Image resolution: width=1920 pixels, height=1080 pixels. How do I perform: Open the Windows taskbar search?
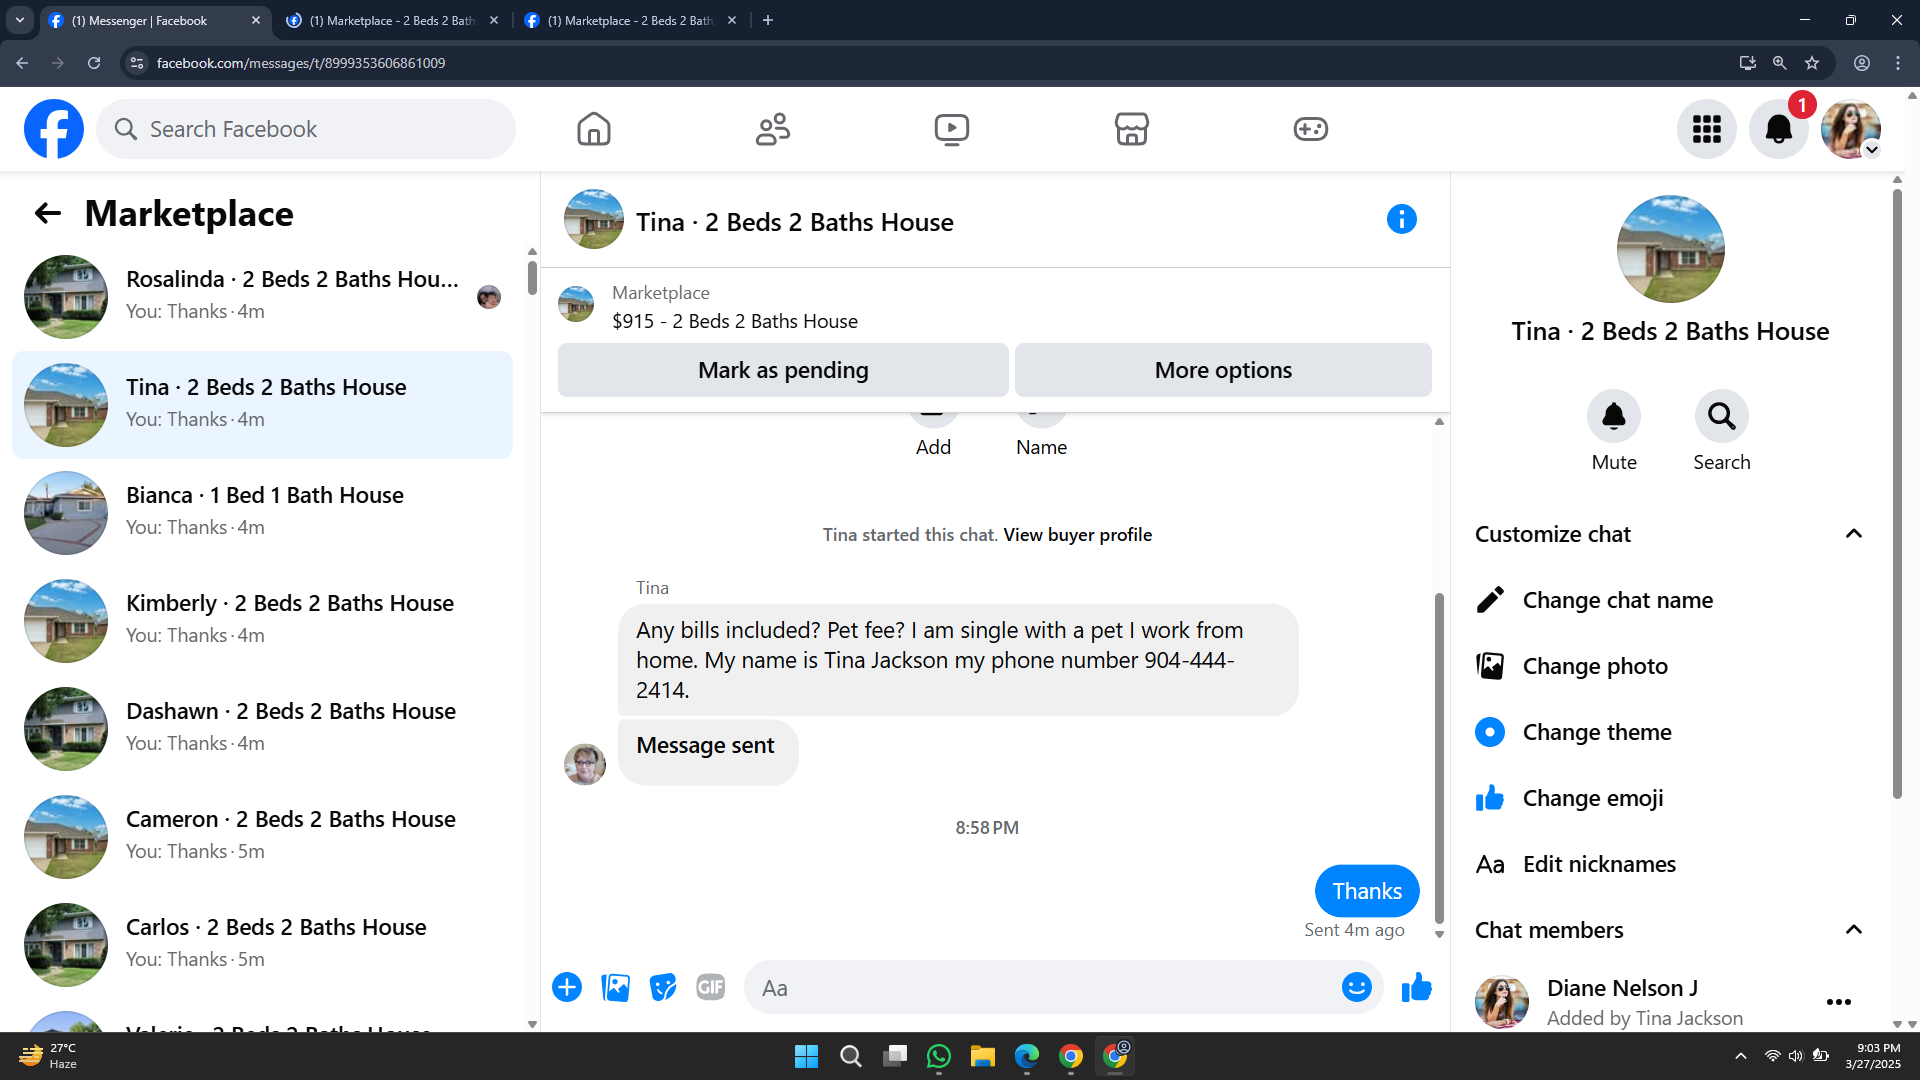tap(851, 1056)
